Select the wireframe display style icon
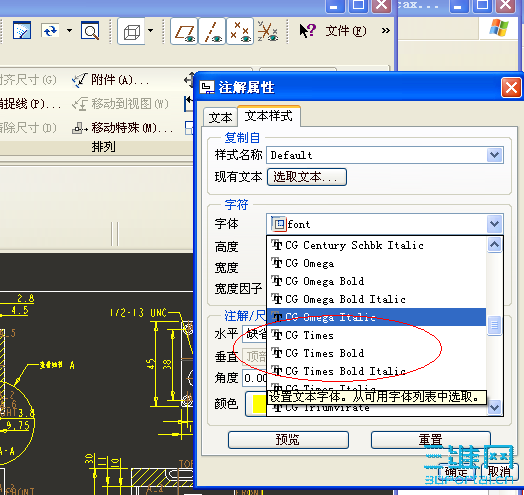The height and width of the screenshot is (495, 524). [131, 31]
